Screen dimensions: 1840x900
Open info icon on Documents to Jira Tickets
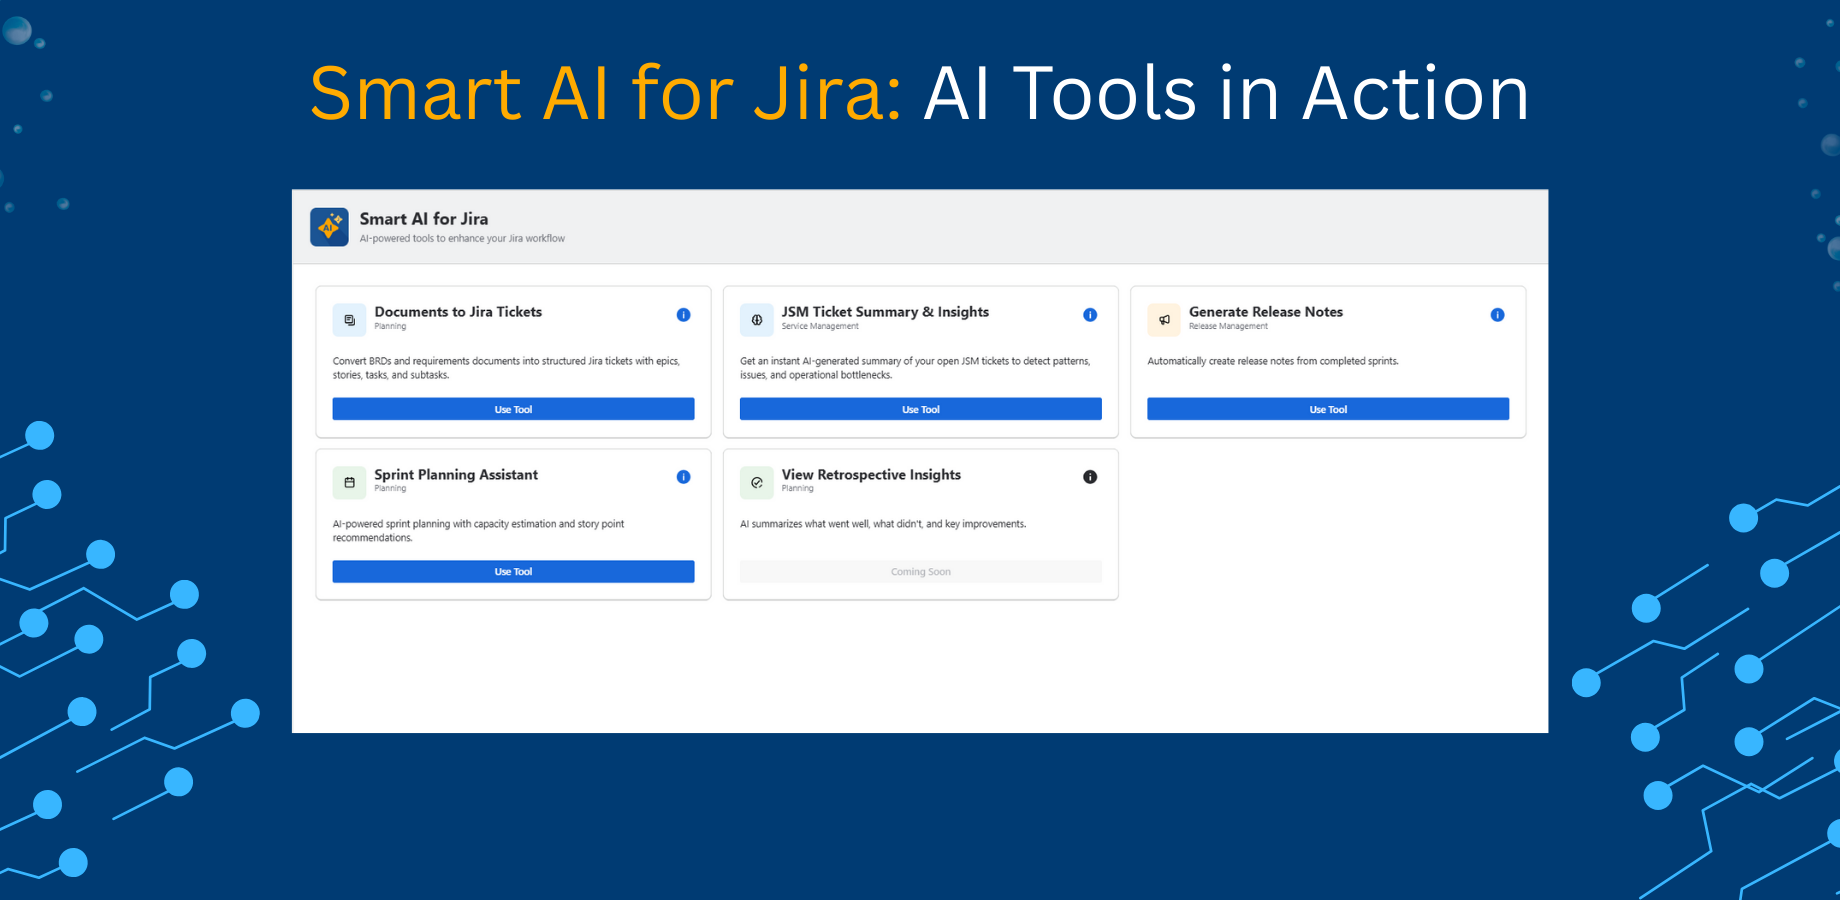pos(684,315)
